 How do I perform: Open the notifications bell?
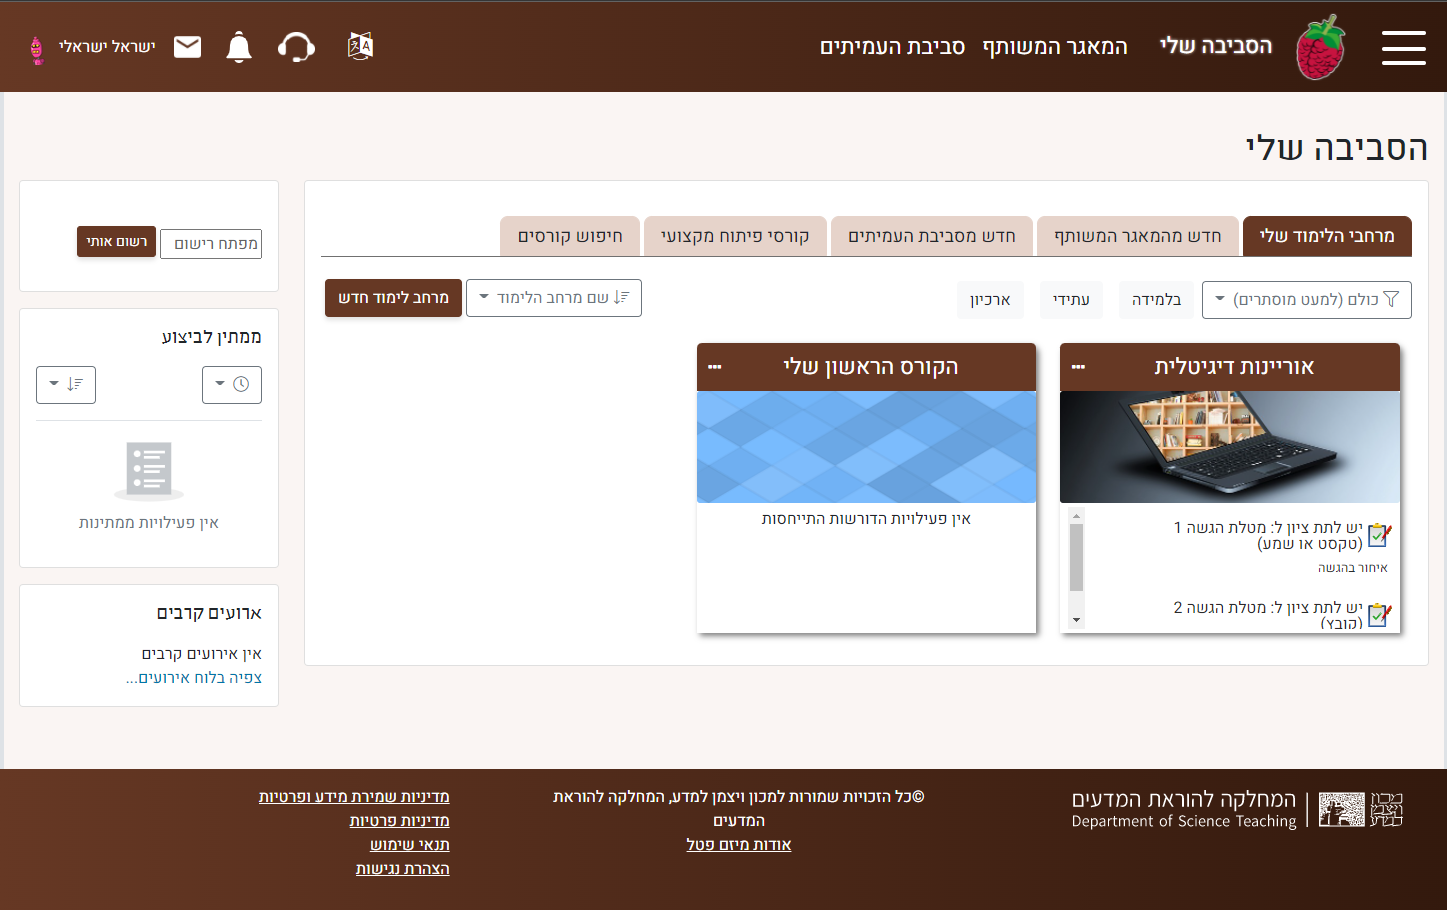(x=239, y=47)
